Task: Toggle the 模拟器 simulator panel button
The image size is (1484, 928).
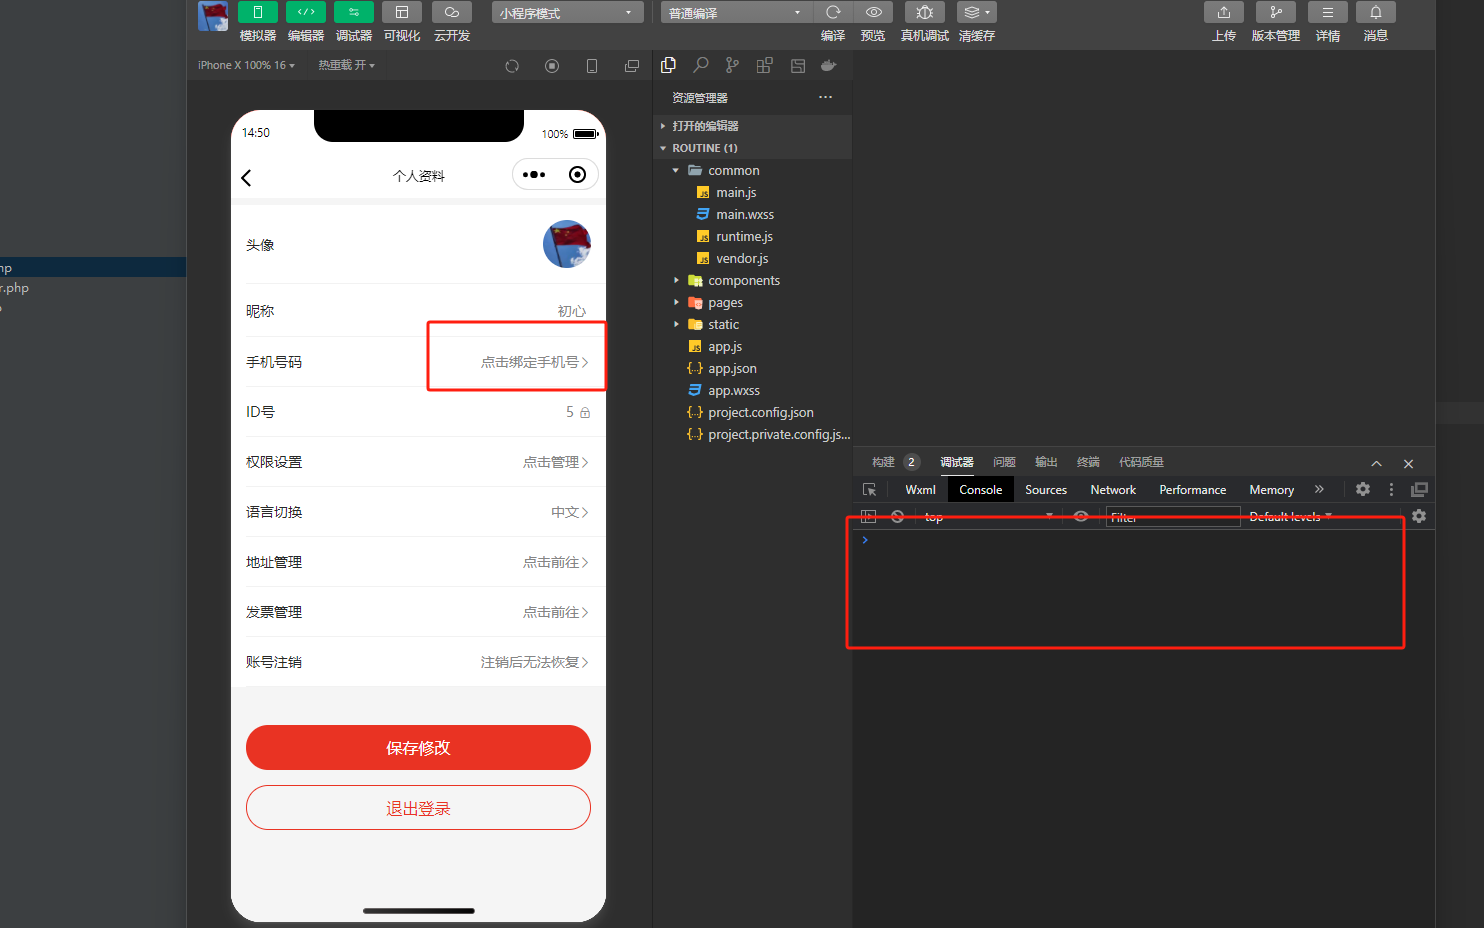Action: [257, 12]
